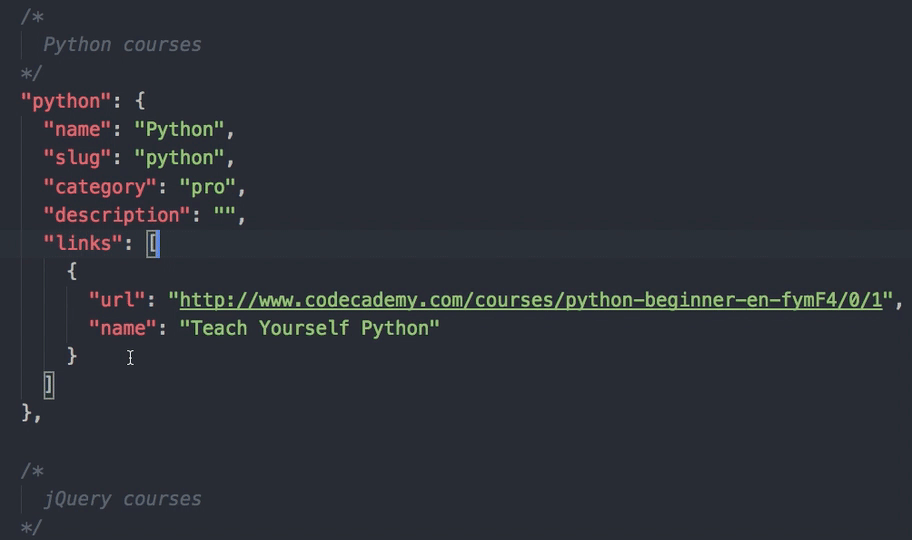Image resolution: width=912 pixels, height=540 pixels.
Task: Click the "jQuery courses" comment text
Action: [x=122, y=499]
